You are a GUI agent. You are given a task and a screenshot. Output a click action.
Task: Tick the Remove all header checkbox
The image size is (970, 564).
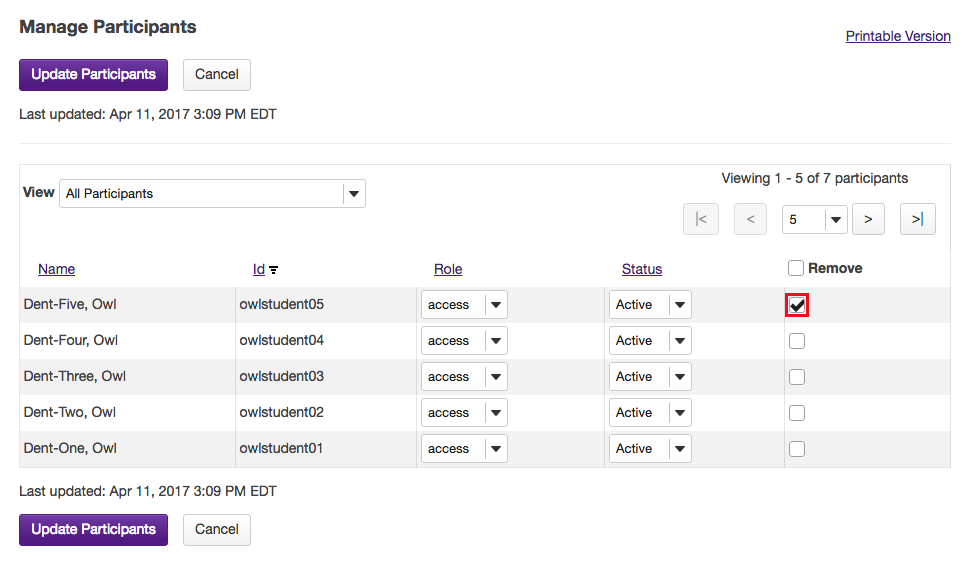click(796, 268)
